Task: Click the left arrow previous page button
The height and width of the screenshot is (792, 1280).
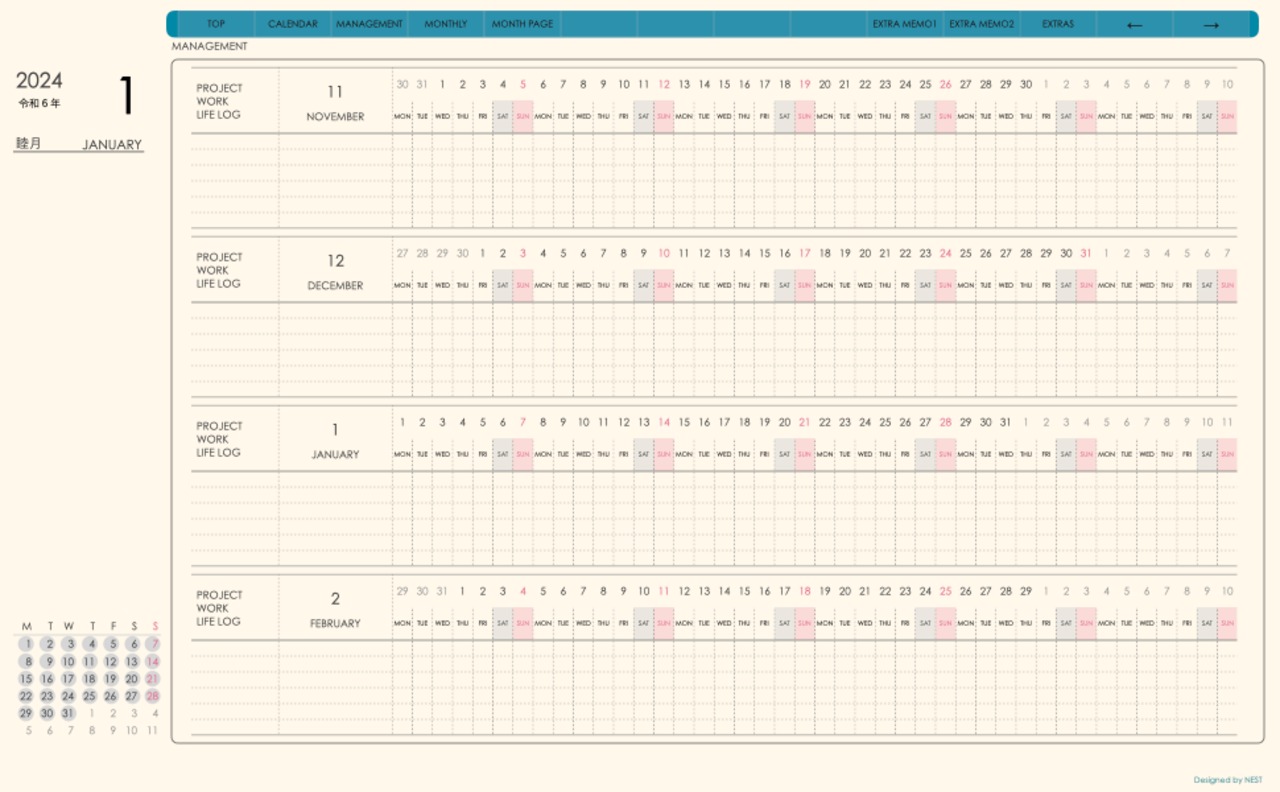Action: tap(1134, 25)
